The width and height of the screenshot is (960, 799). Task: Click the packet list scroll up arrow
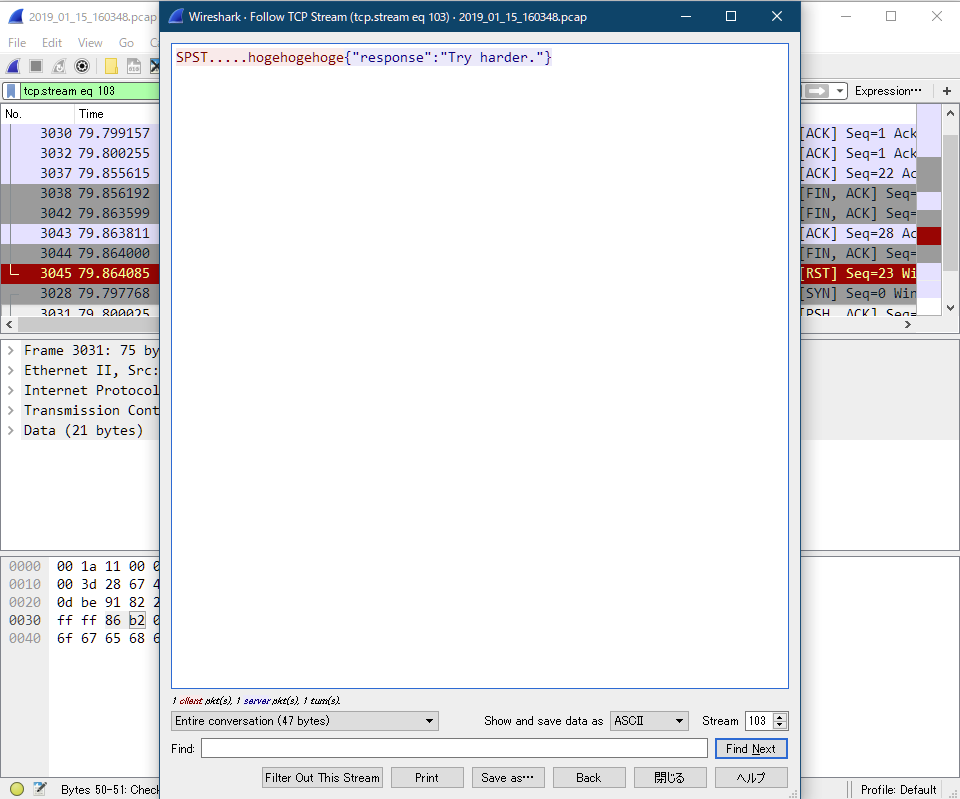[x=950, y=113]
